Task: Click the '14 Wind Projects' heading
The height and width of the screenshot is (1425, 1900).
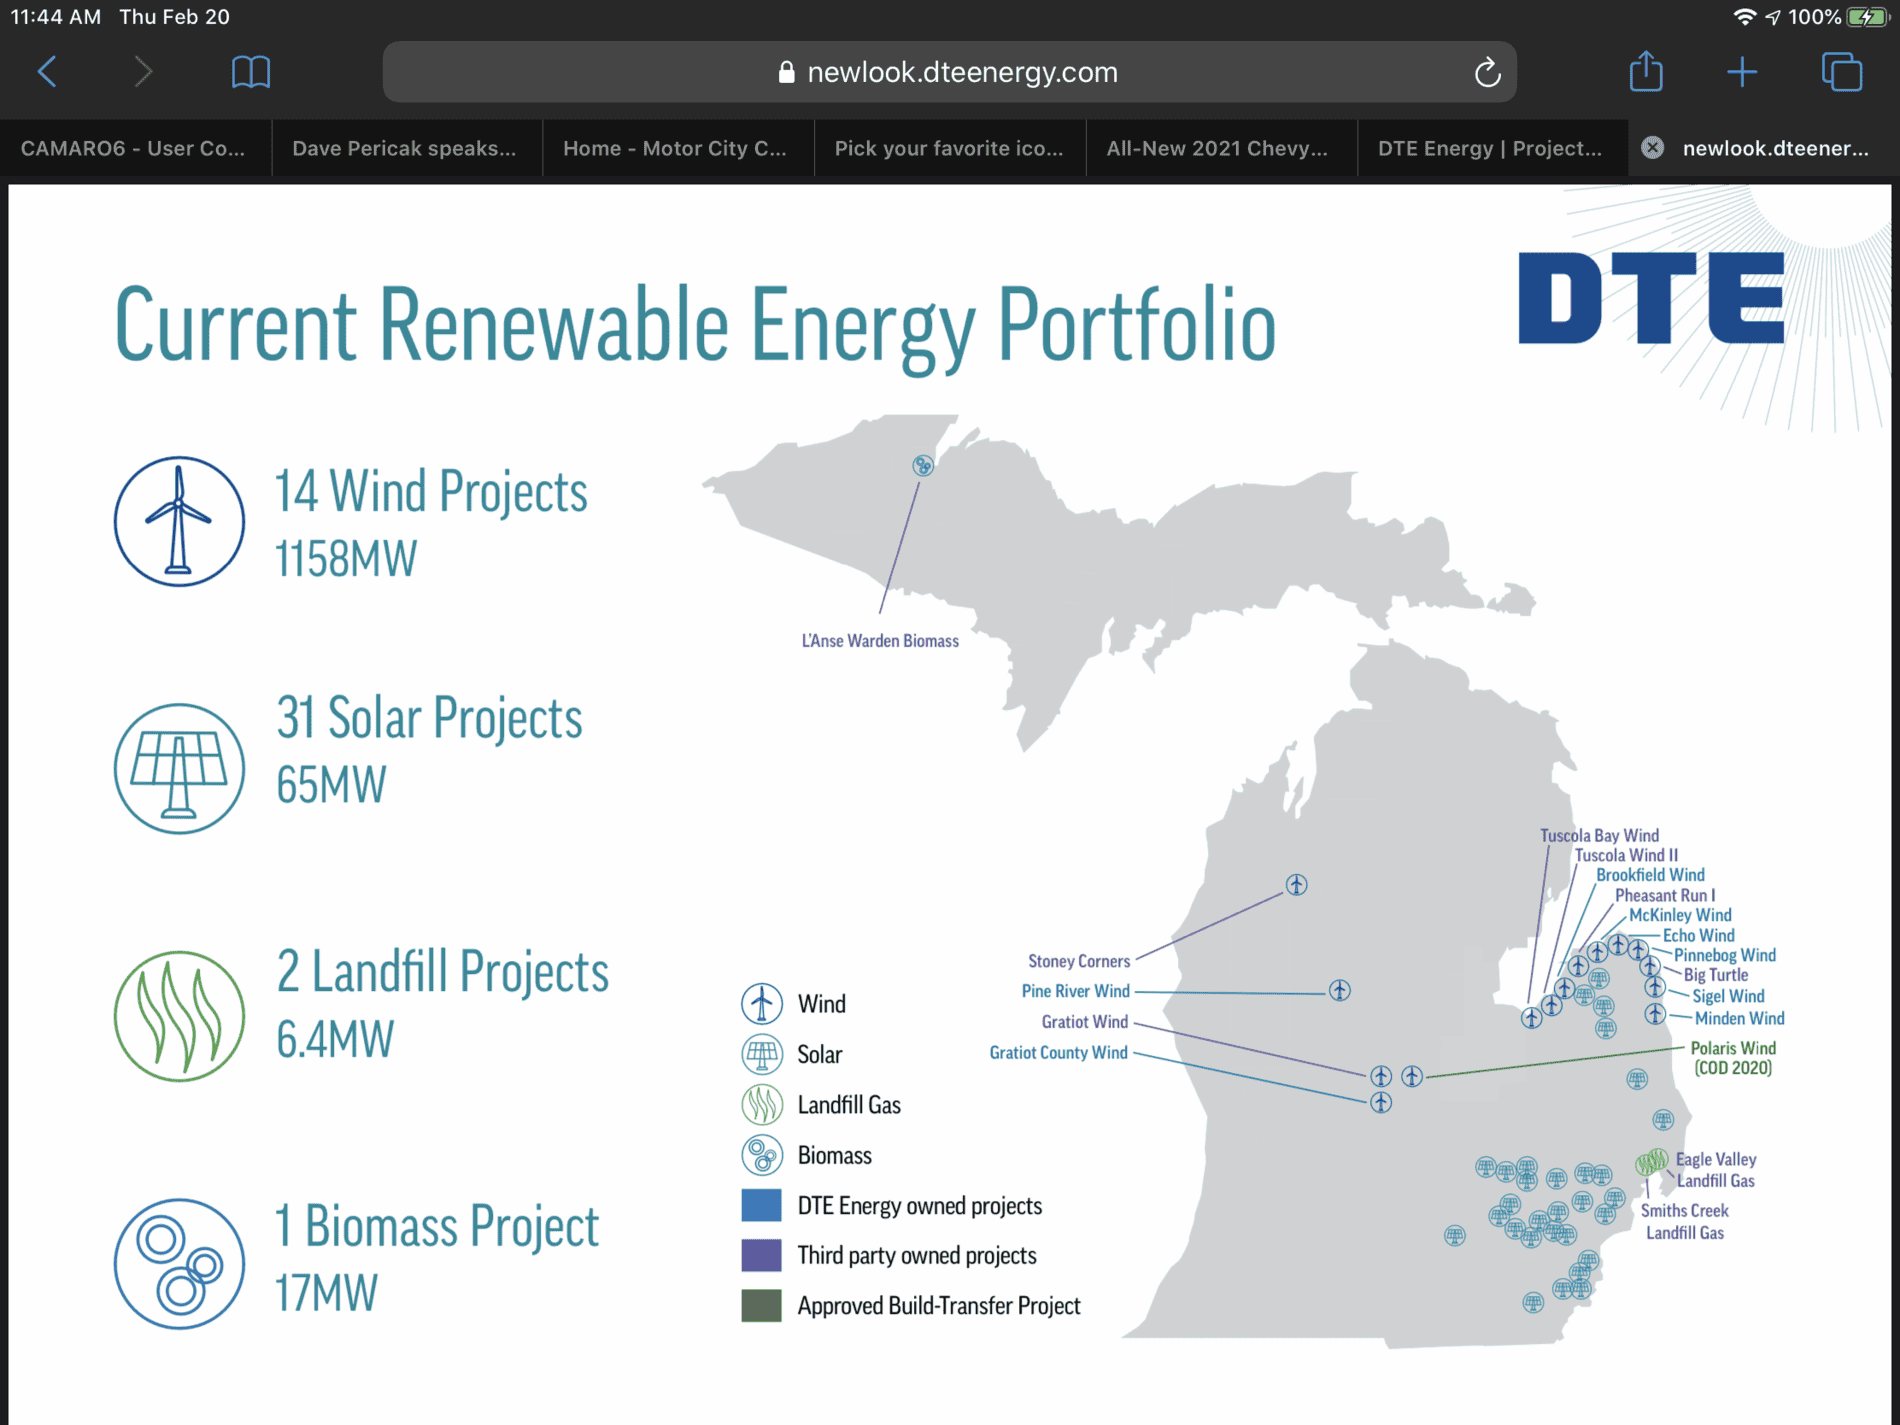Action: (431, 491)
